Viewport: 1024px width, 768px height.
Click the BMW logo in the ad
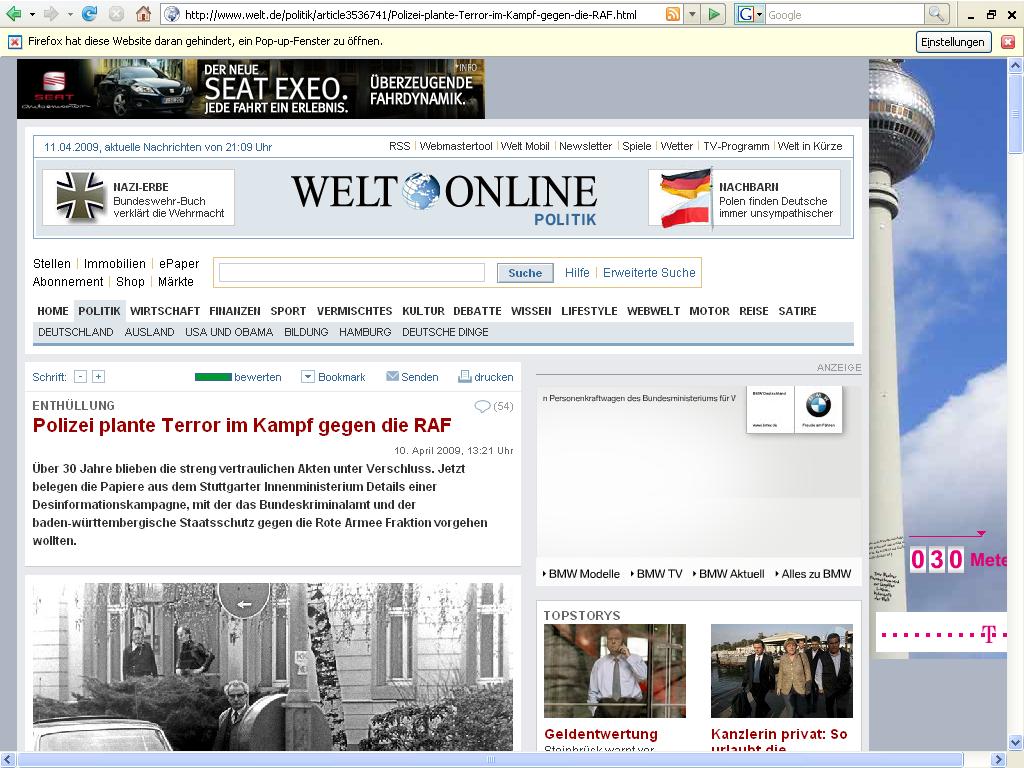(x=818, y=405)
